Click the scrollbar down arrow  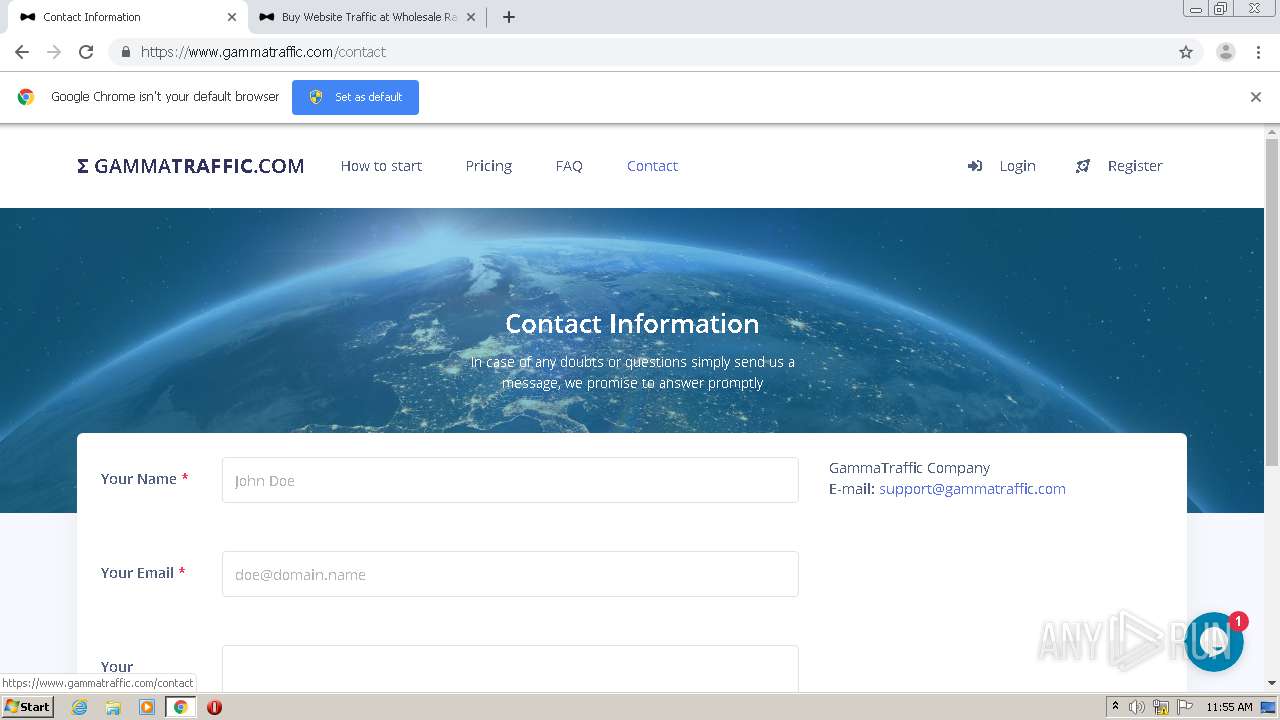point(1272,683)
